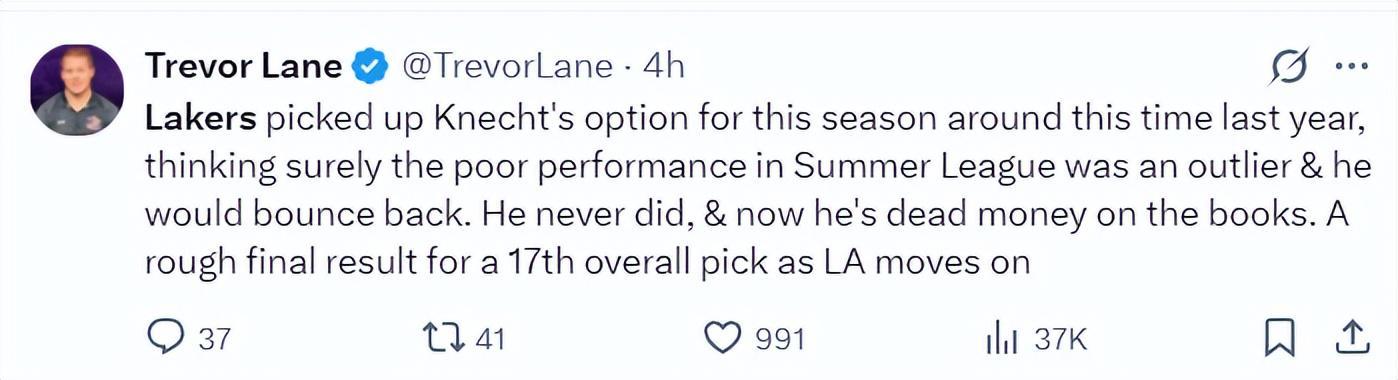Open the Grok explain-post icon
The height and width of the screenshot is (380, 1398).
pyautogui.click(x=1289, y=68)
